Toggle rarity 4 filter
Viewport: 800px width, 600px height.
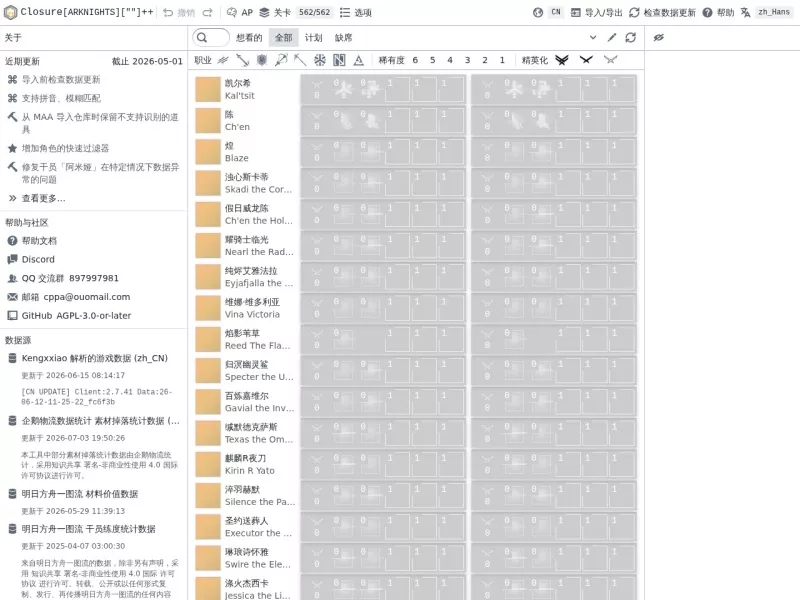click(x=450, y=60)
